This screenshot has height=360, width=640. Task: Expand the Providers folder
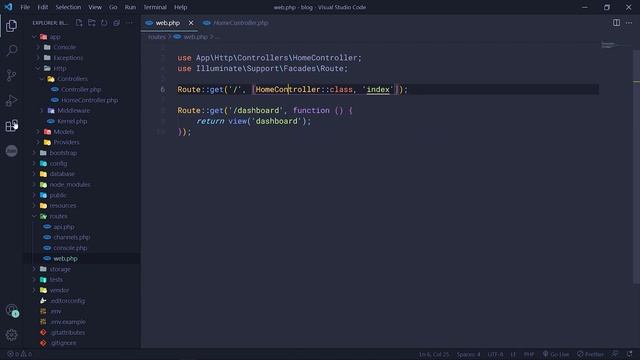82,142
